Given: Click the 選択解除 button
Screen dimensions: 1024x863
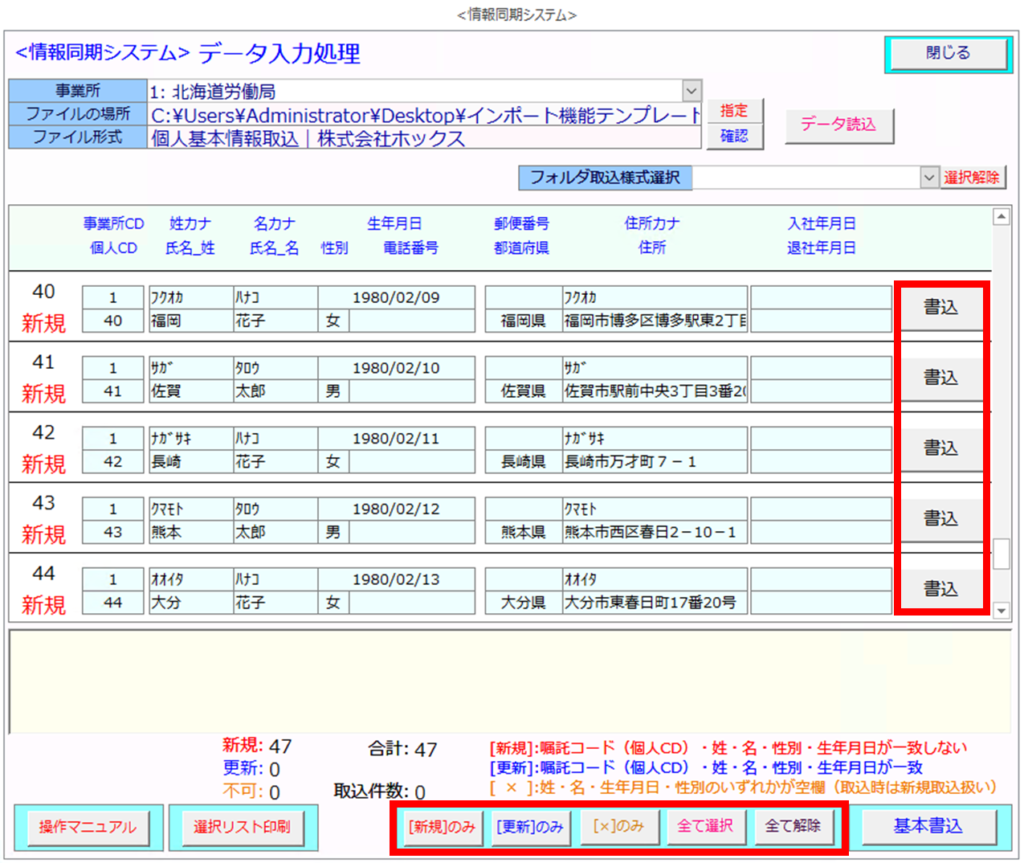Looking at the screenshot, I should 973,177.
